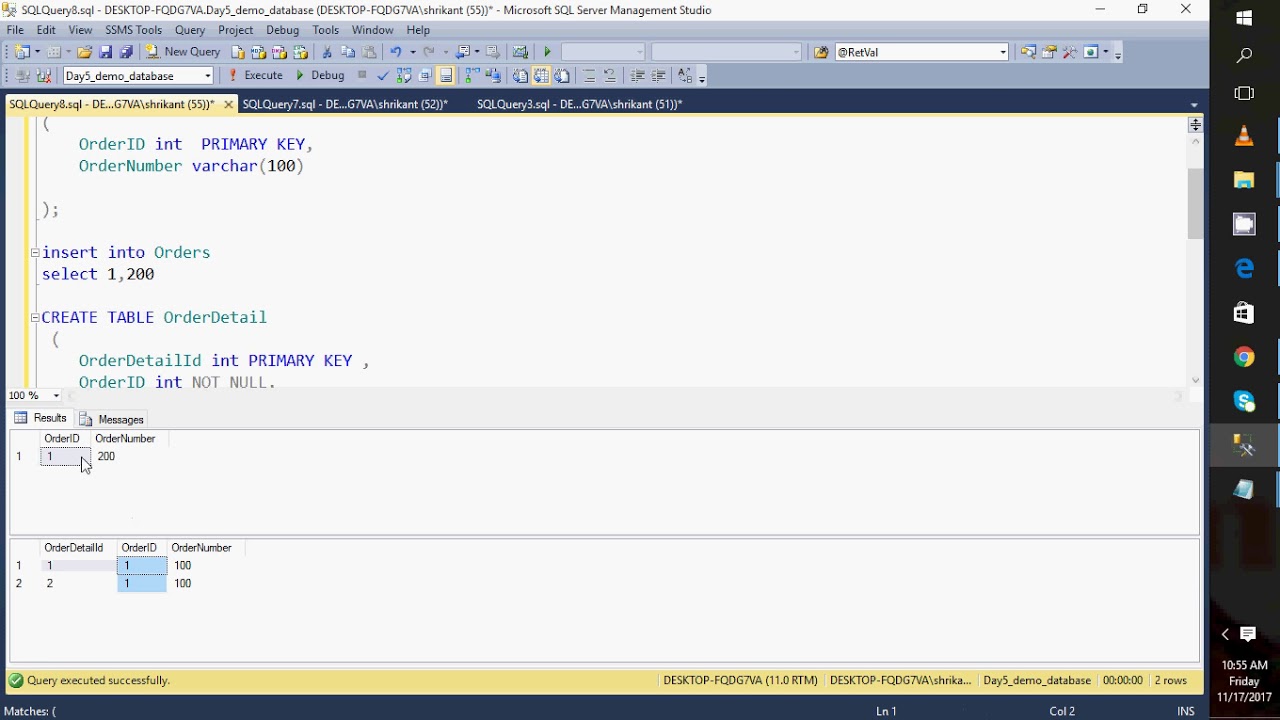Click the Save All icon

tap(126, 52)
